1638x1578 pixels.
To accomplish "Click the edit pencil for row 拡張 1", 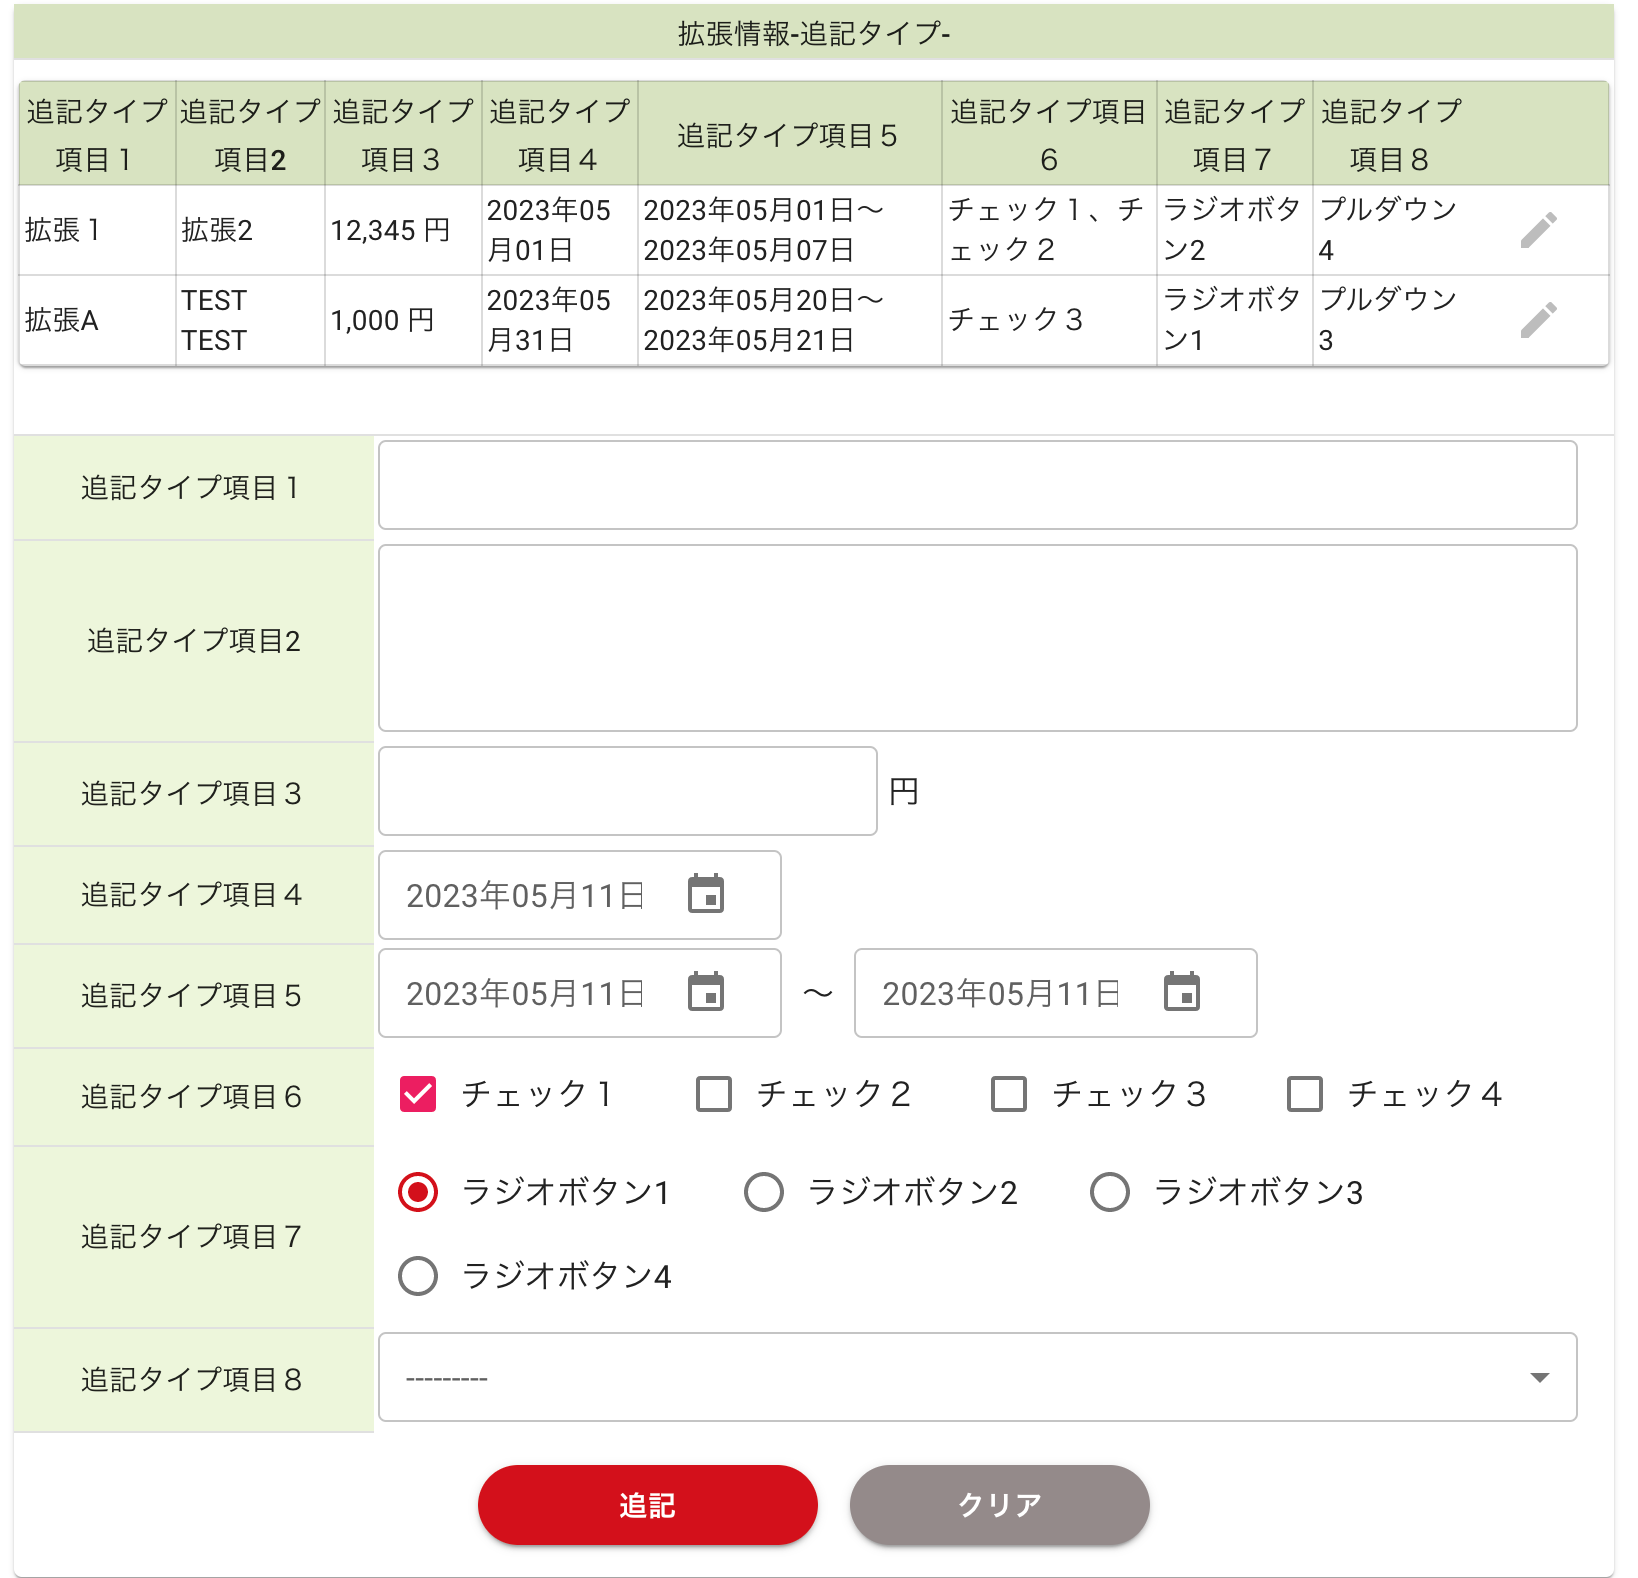I will tap(1538, 230).
